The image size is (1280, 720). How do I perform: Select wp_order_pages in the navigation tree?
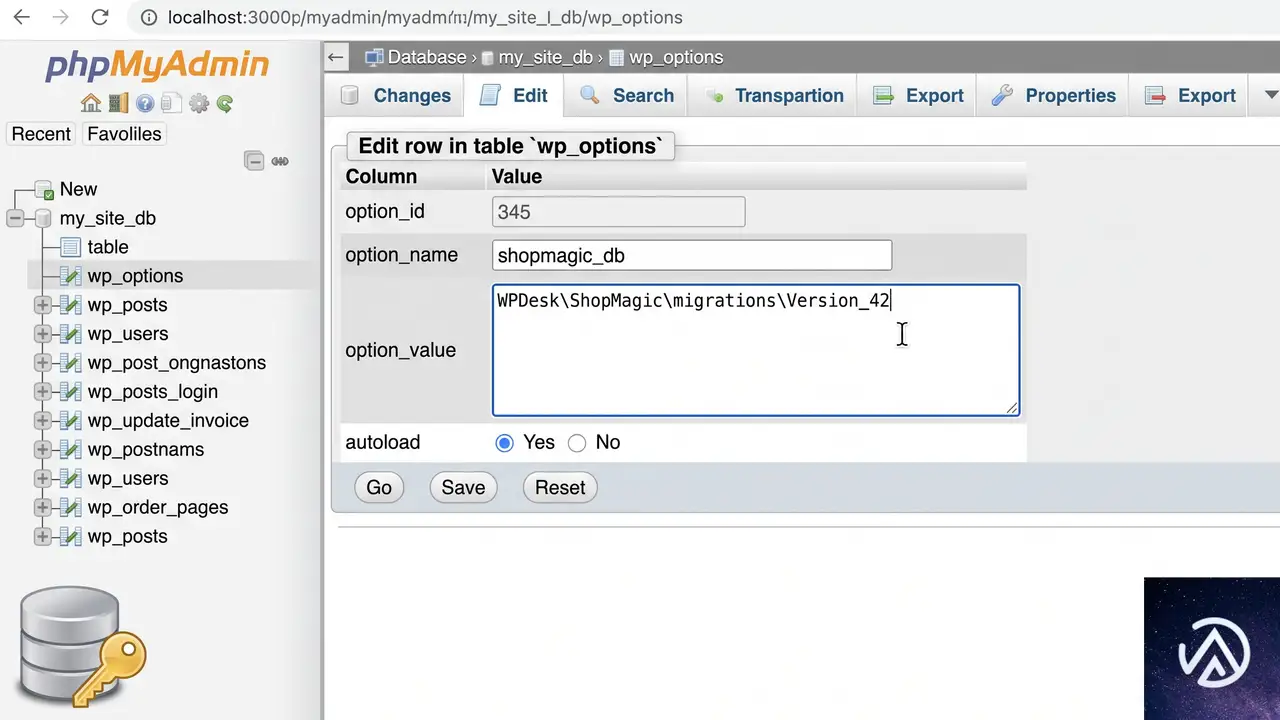tap(158, 508)
